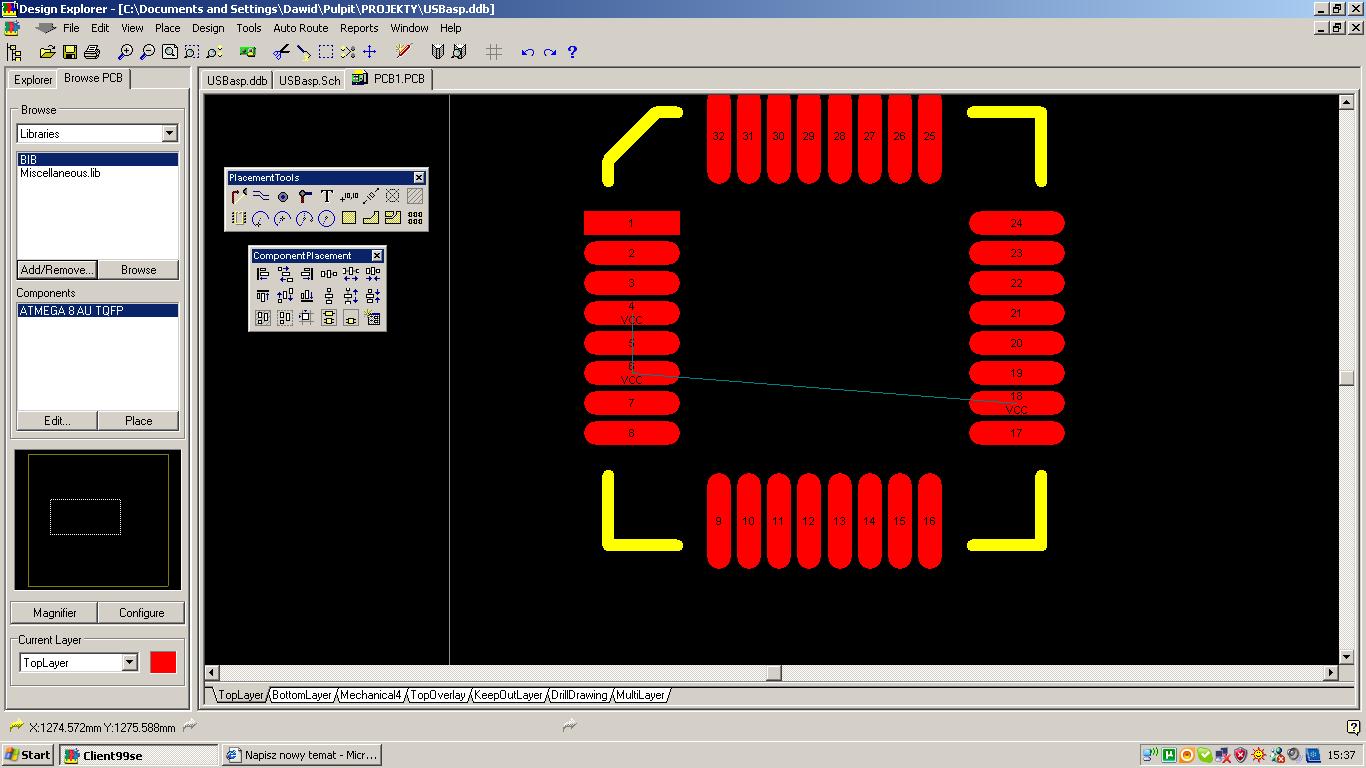This screenshot has width=1366, height=768.
Task: Switch to the USBasp.ddb document tab
Action: (237, 81)
